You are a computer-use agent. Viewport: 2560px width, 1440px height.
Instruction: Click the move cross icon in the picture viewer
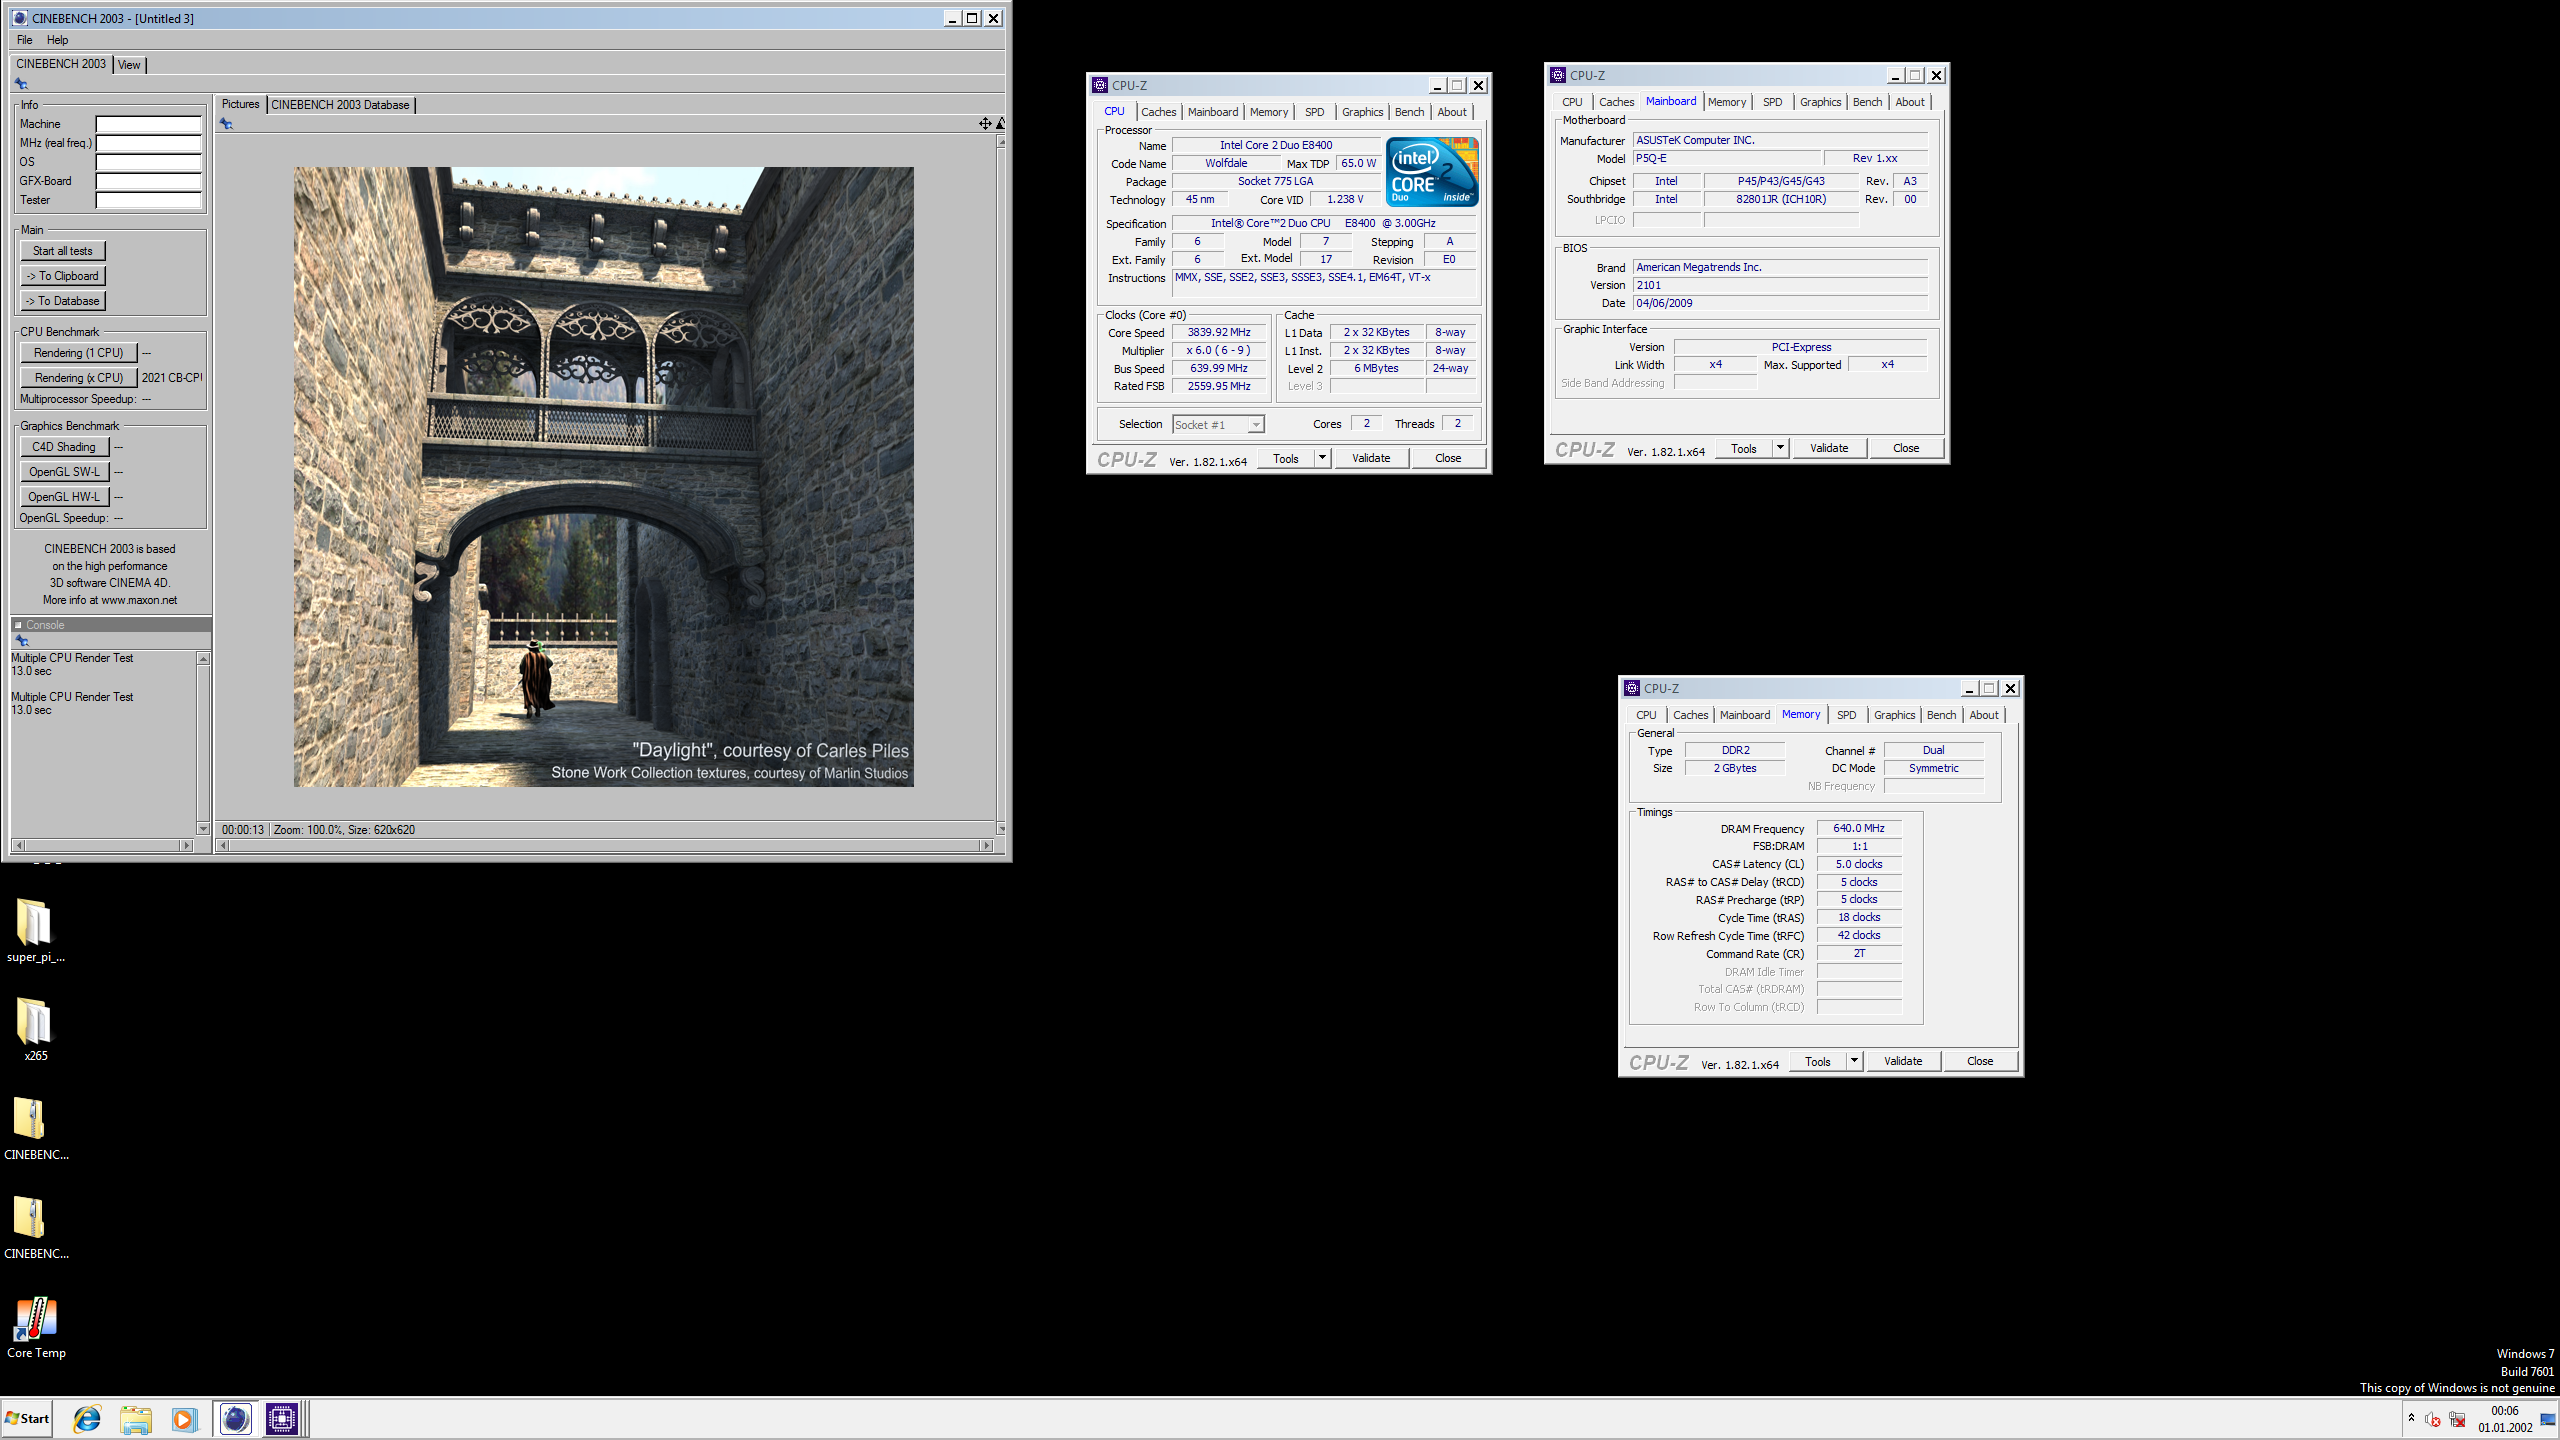(985, 123)
